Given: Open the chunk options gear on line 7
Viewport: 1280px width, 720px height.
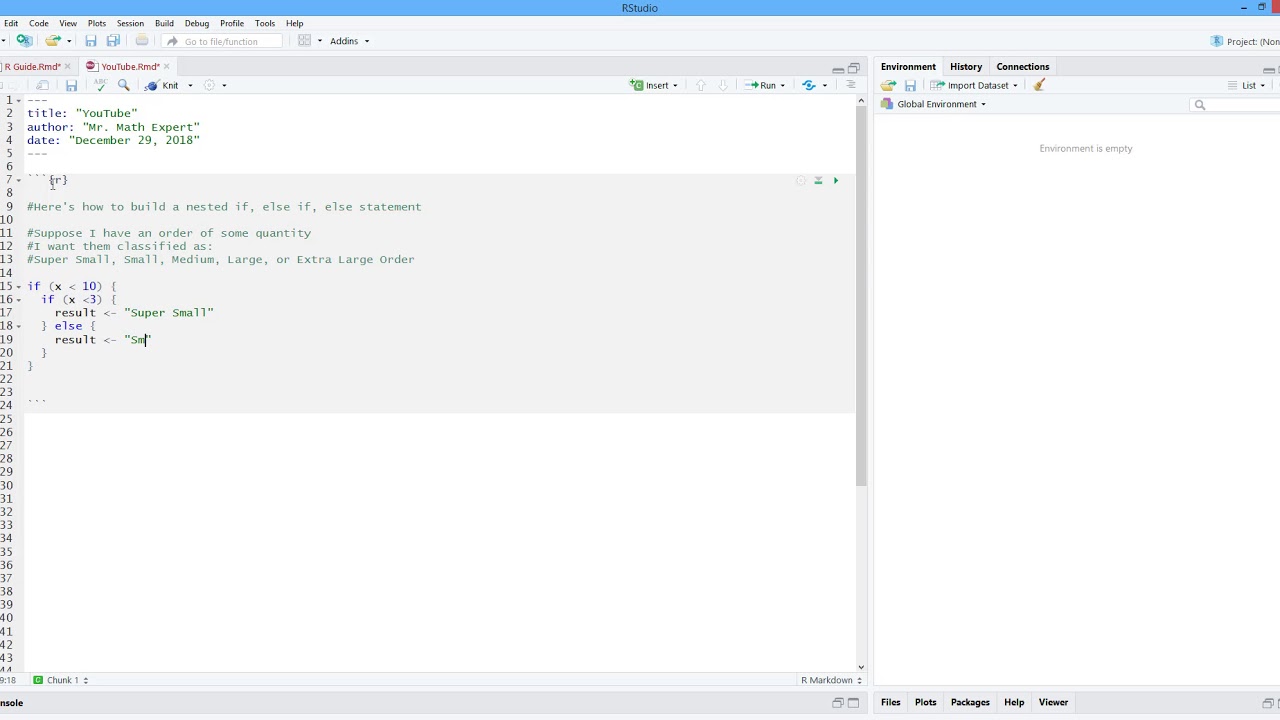Looking at the screenshot, I should coord(800,180).
